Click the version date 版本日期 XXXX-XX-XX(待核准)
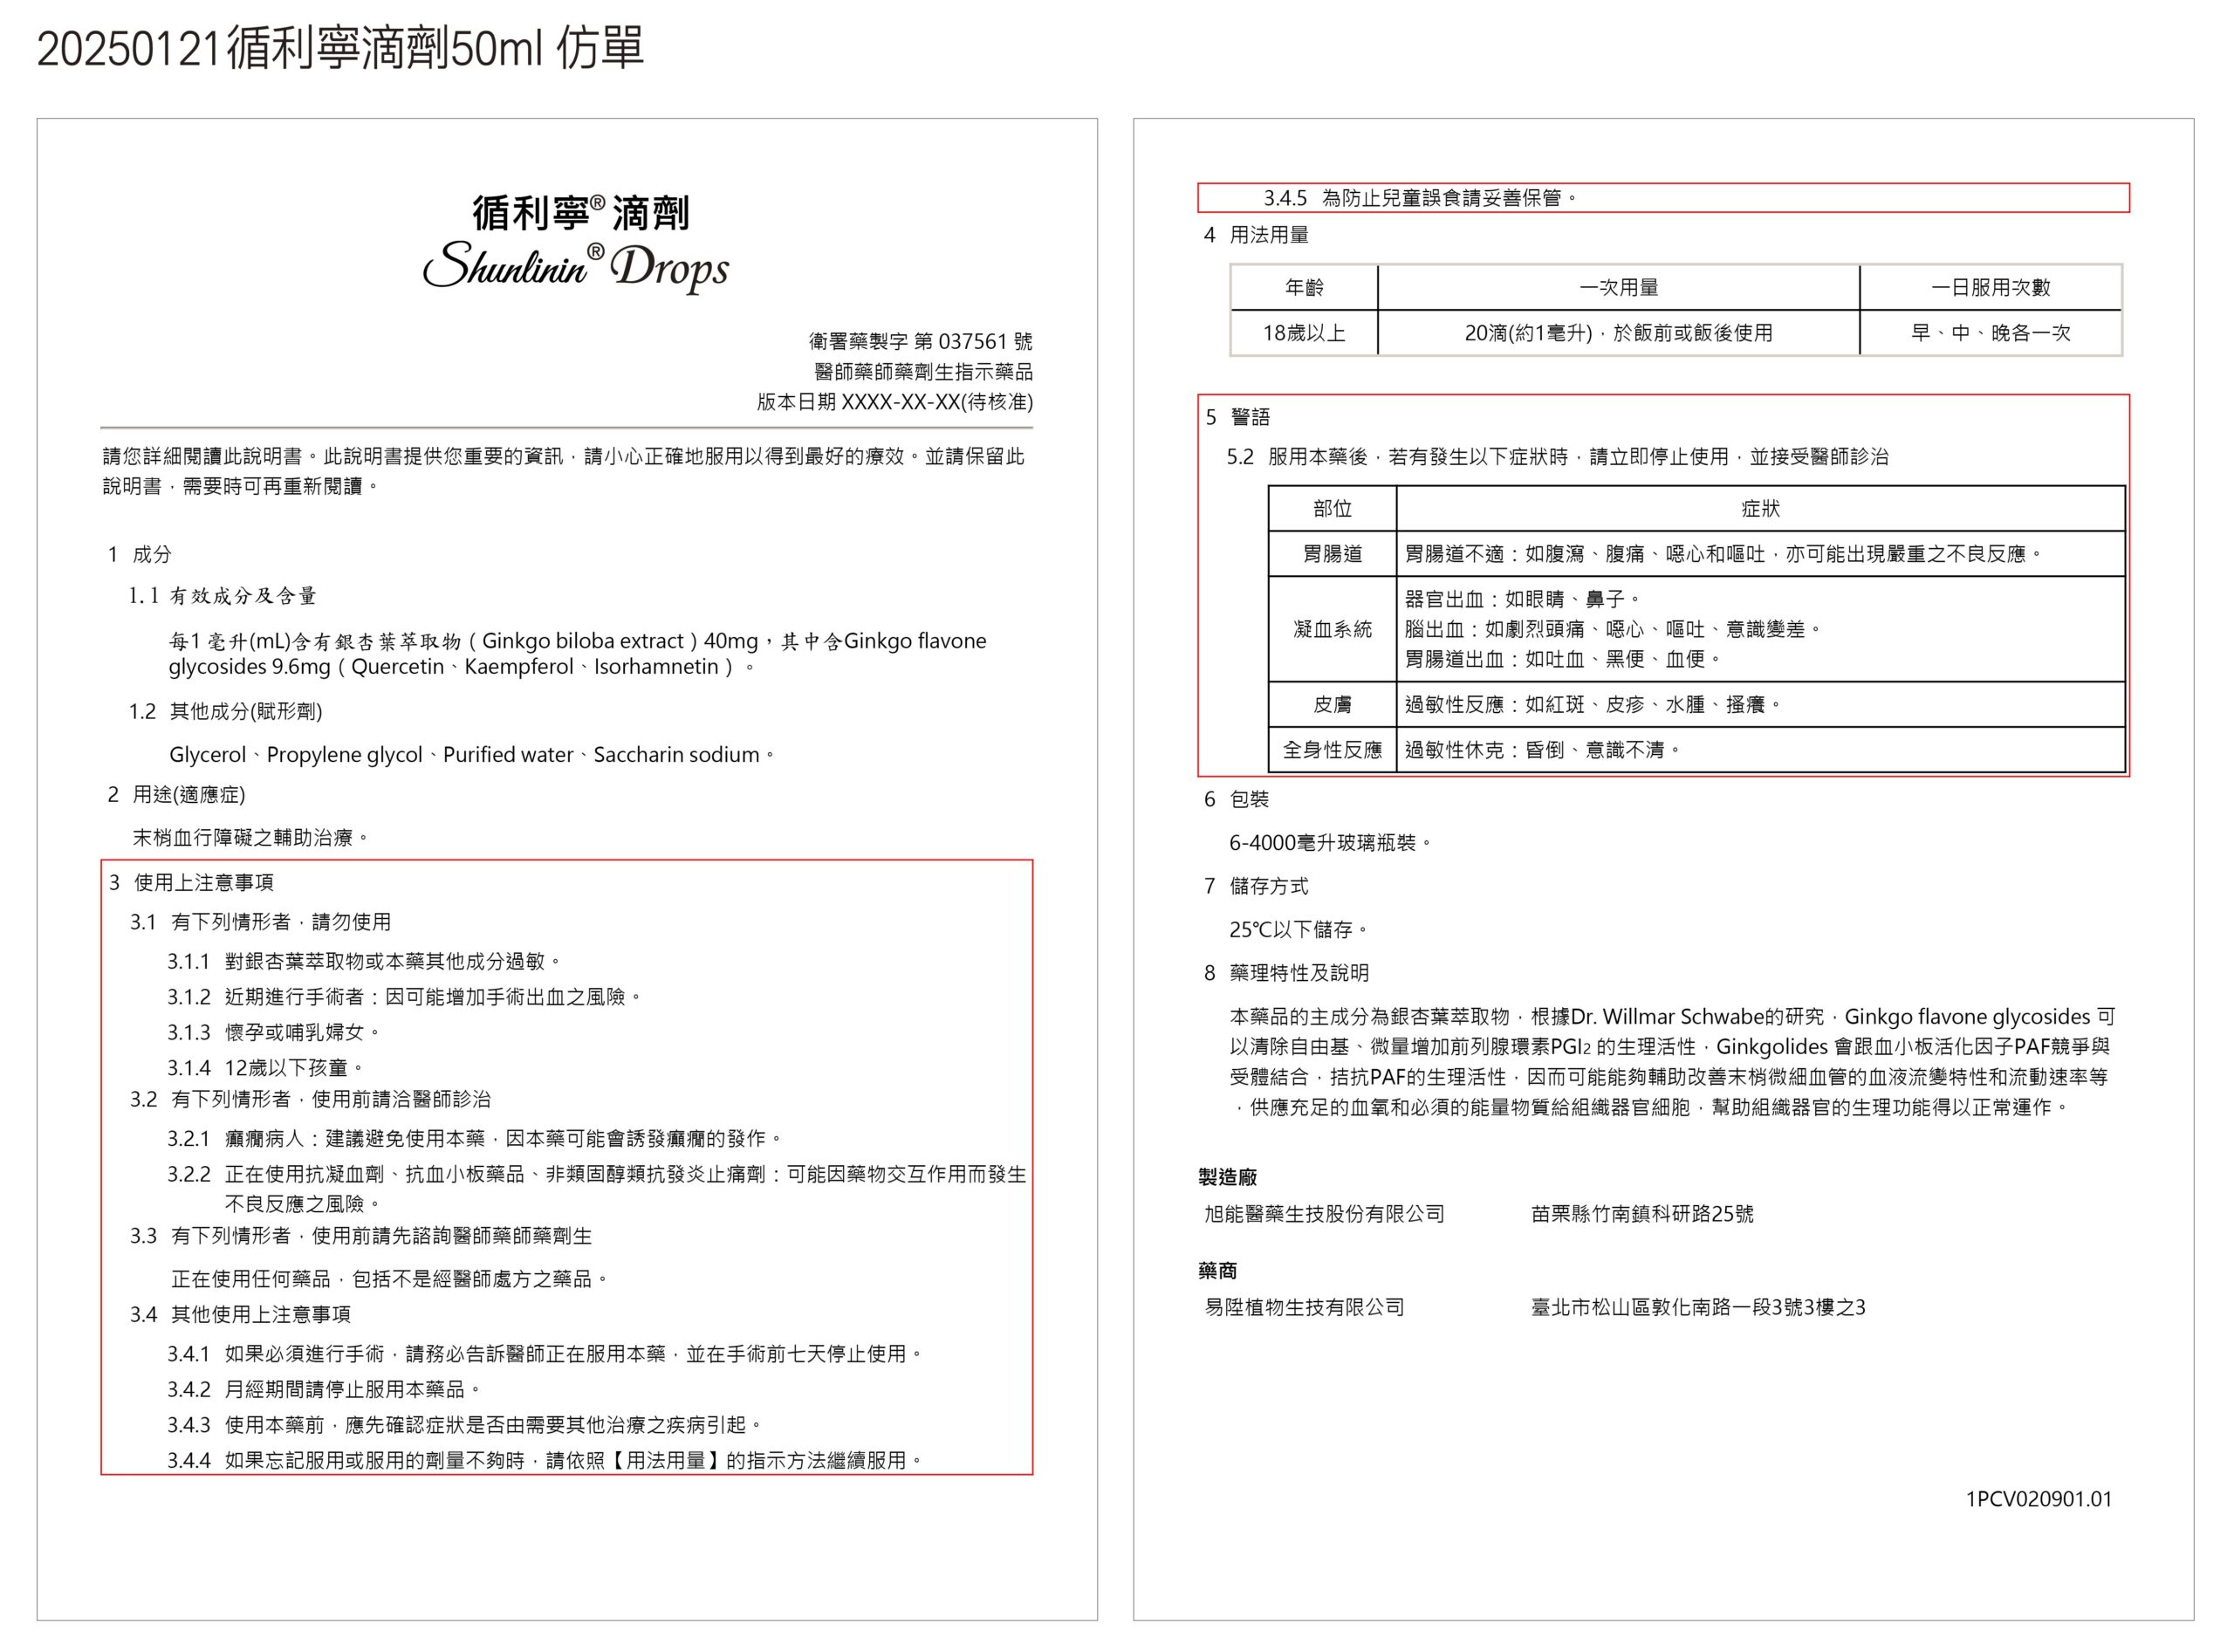 coord(895,401)
